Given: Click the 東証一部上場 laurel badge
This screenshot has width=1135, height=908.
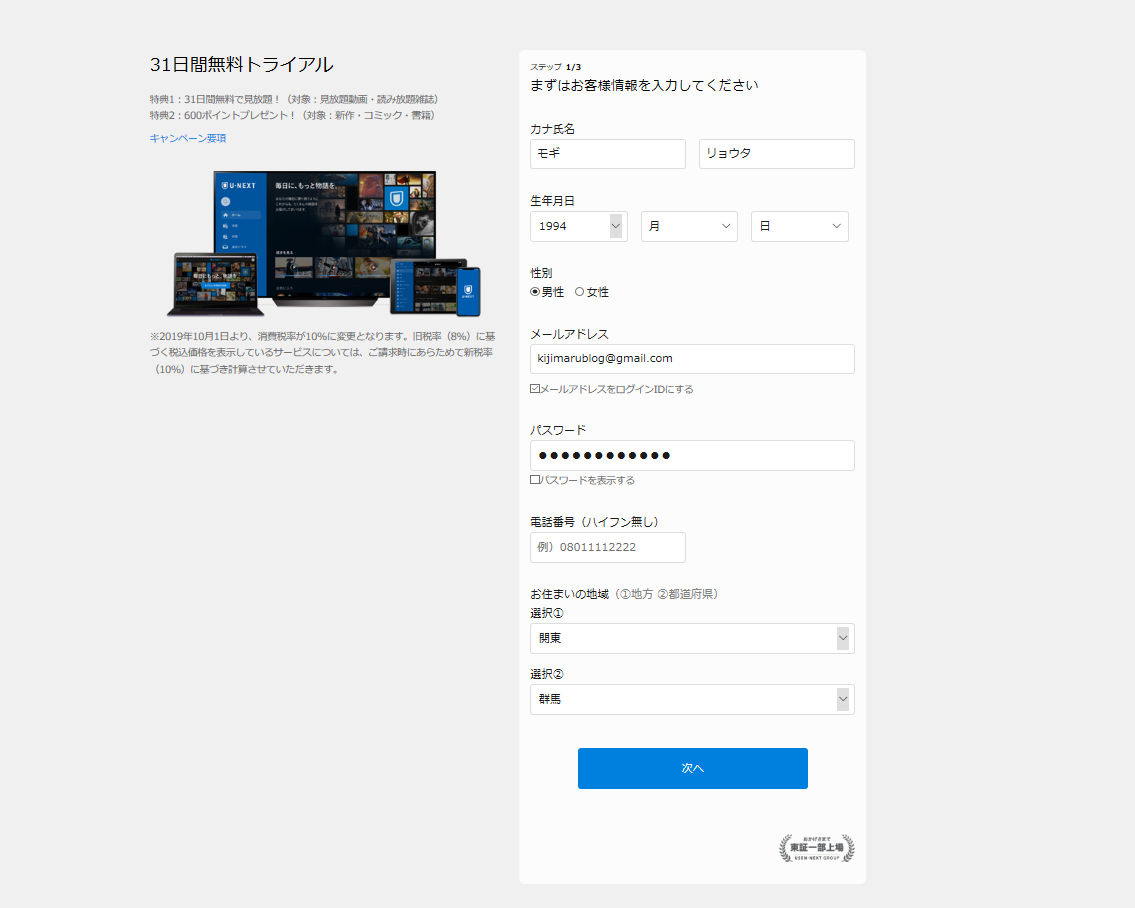Looking at the screenshot, I should [x=817, y=848].
